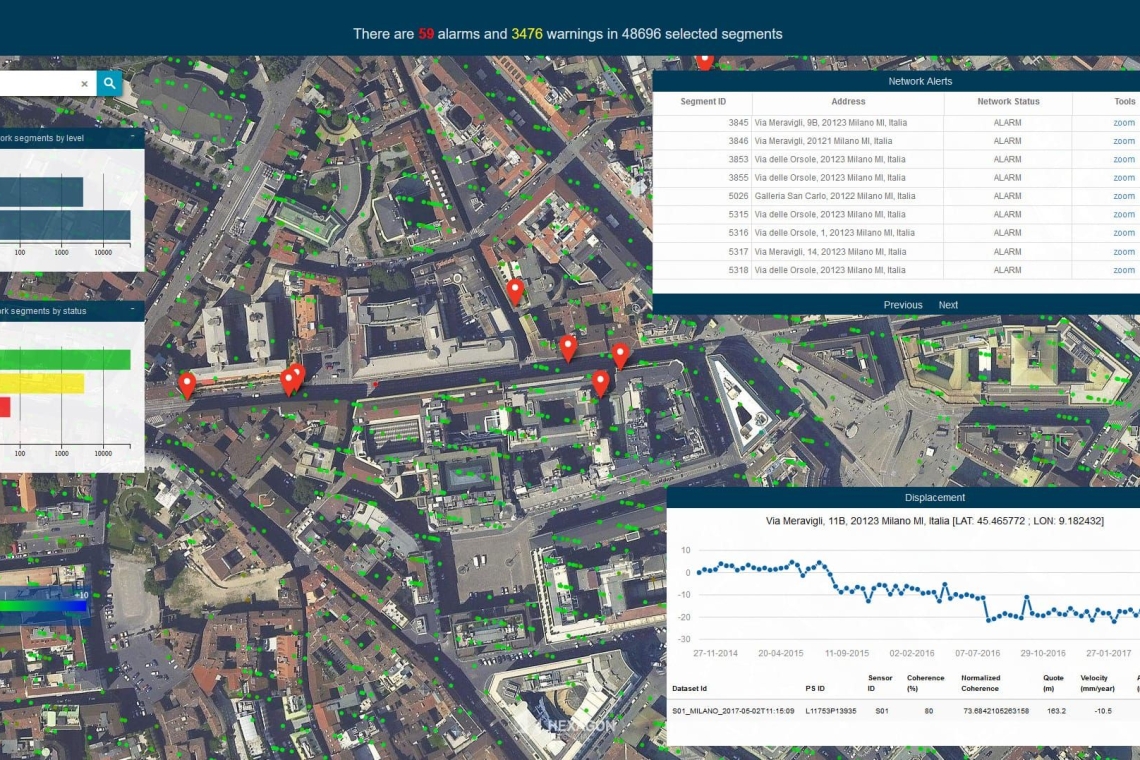The height and width of the screenshot is (760, 1140).
Task: Zoom to segment 5026 Galleria San Carlo
Action: click(1123, 196)
